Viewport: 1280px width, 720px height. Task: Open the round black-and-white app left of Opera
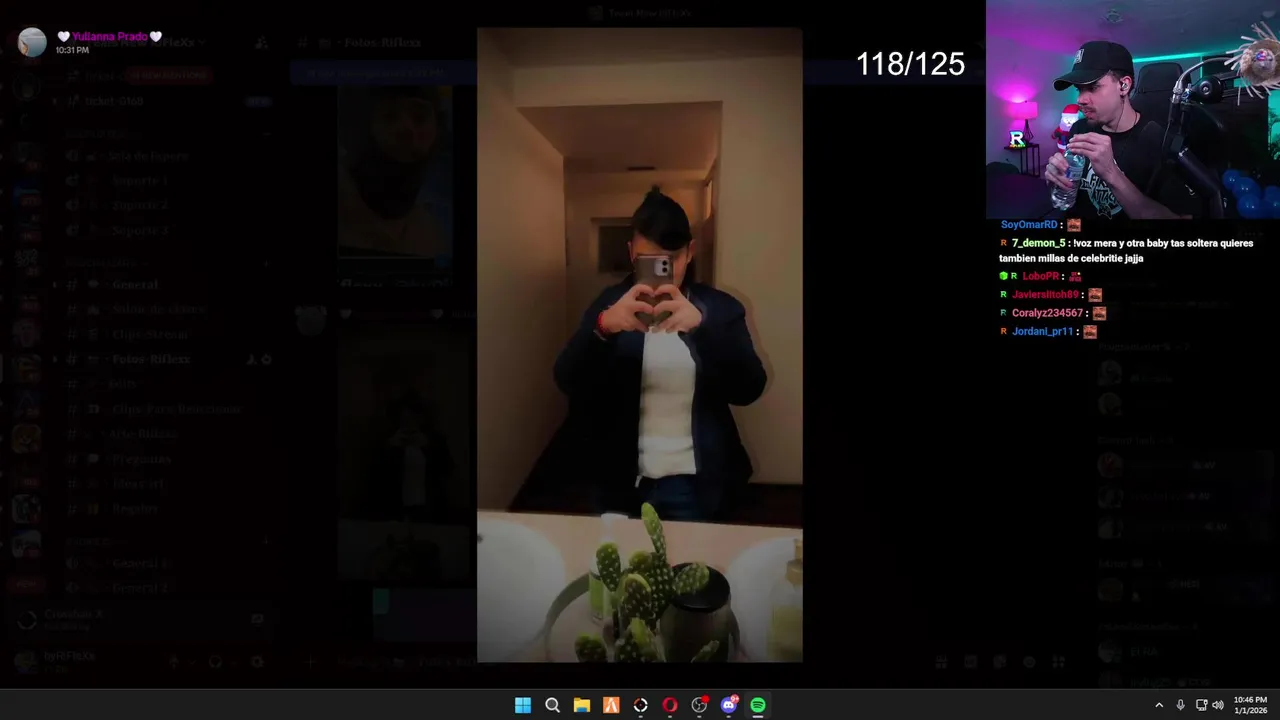click(641, 705)
